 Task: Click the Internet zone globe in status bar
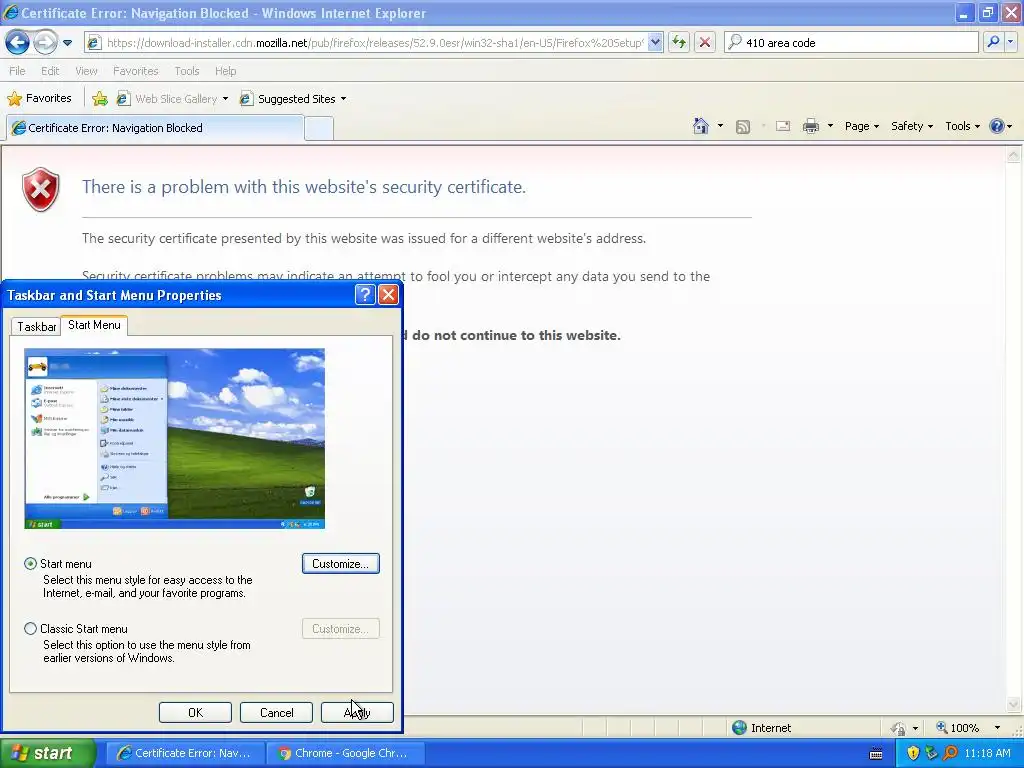click(x=739, y=728)
